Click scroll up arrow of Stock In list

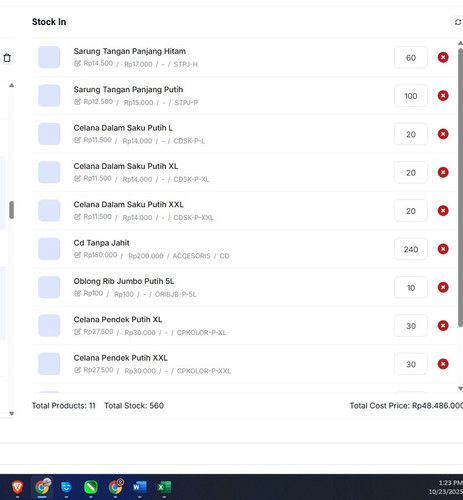pyautogui.click(x=460, y=43)
